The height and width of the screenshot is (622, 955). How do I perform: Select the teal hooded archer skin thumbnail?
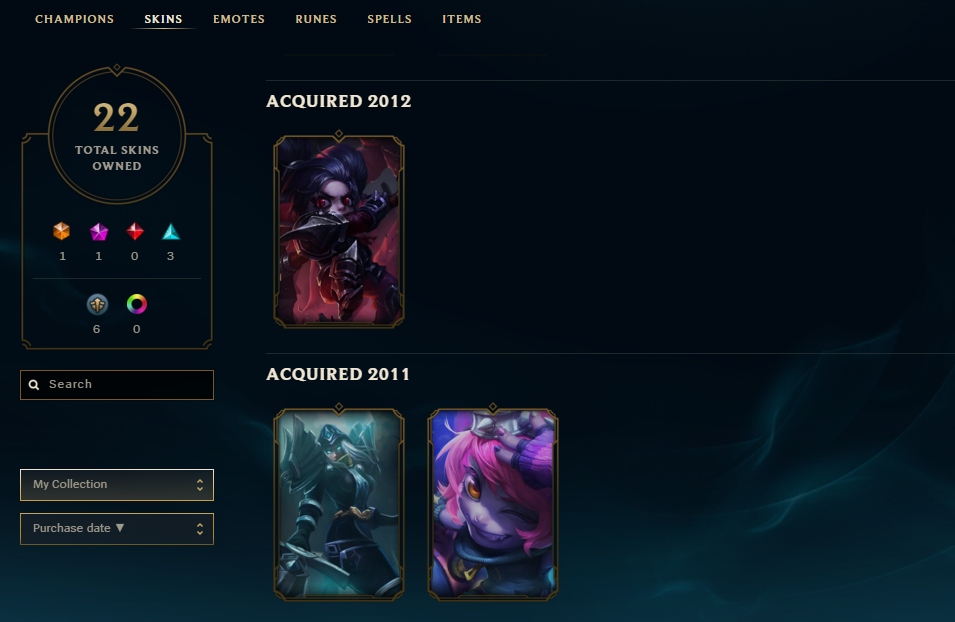(x=339, y=504)
